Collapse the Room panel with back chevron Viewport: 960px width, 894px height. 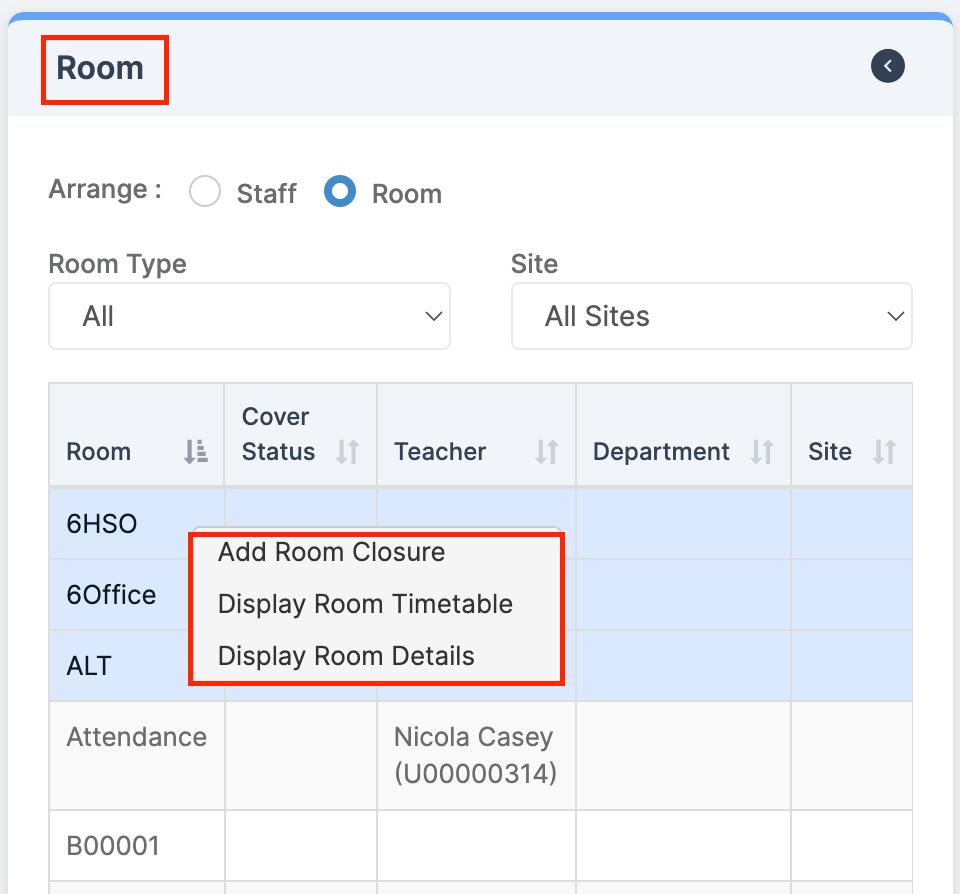pyautogui.click(x=888, y=66)
